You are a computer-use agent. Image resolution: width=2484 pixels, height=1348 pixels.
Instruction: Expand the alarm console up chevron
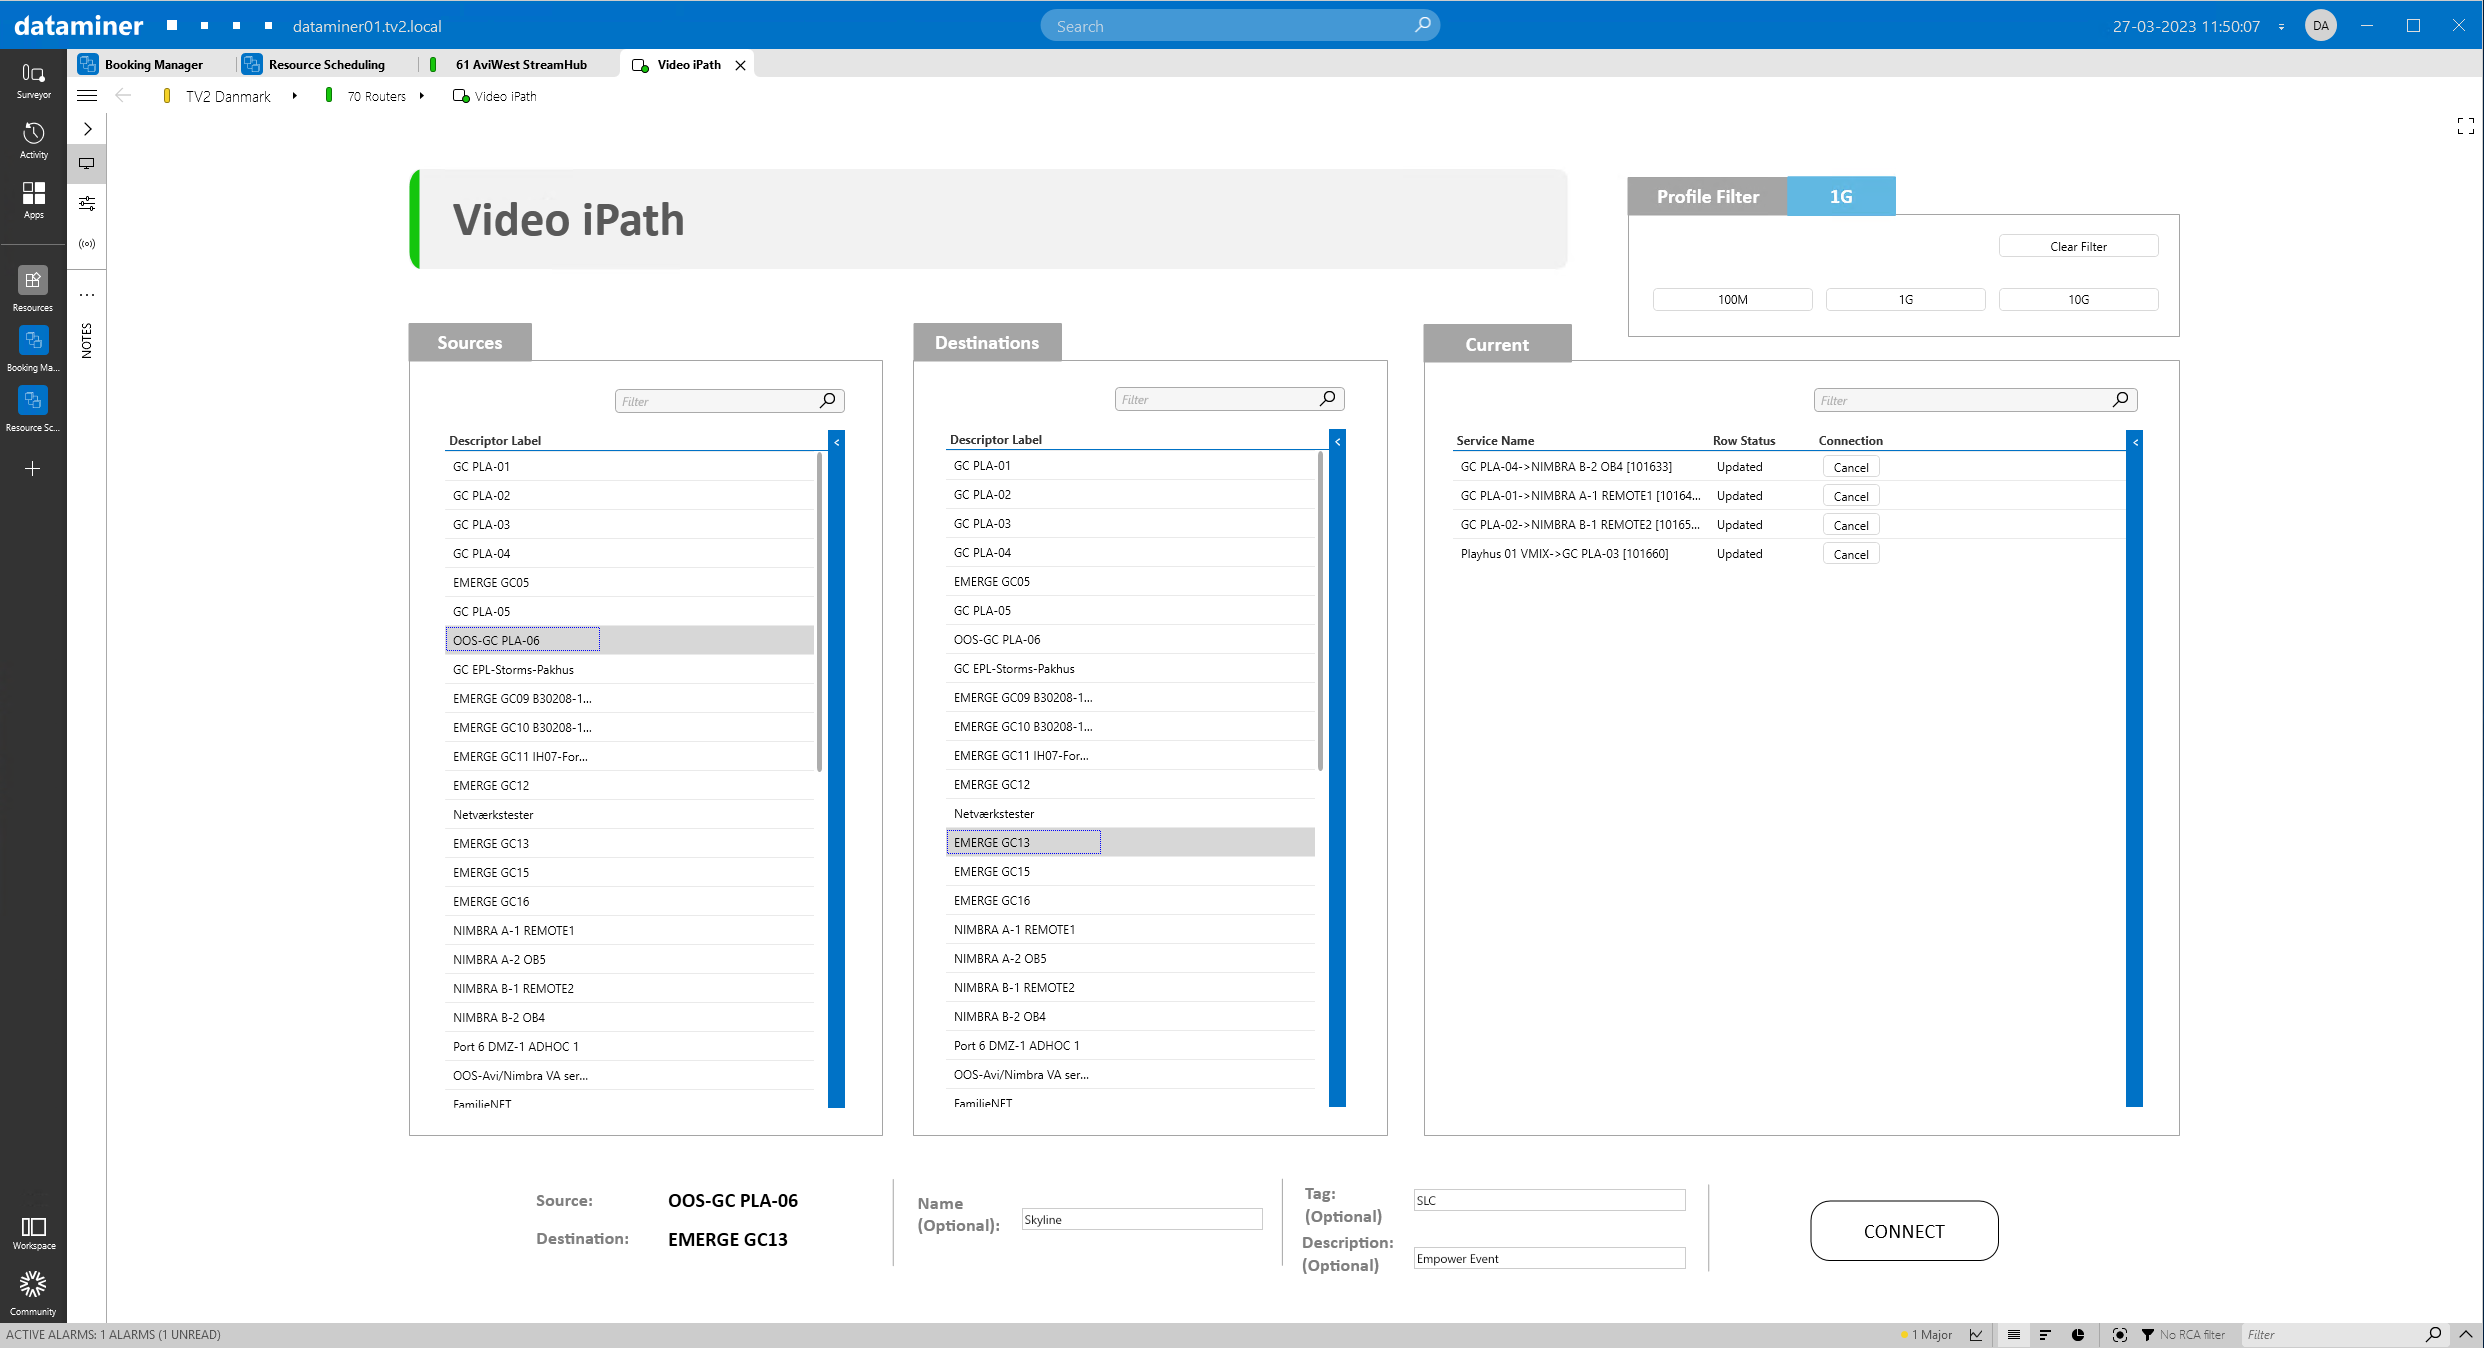(2466, 1335)
